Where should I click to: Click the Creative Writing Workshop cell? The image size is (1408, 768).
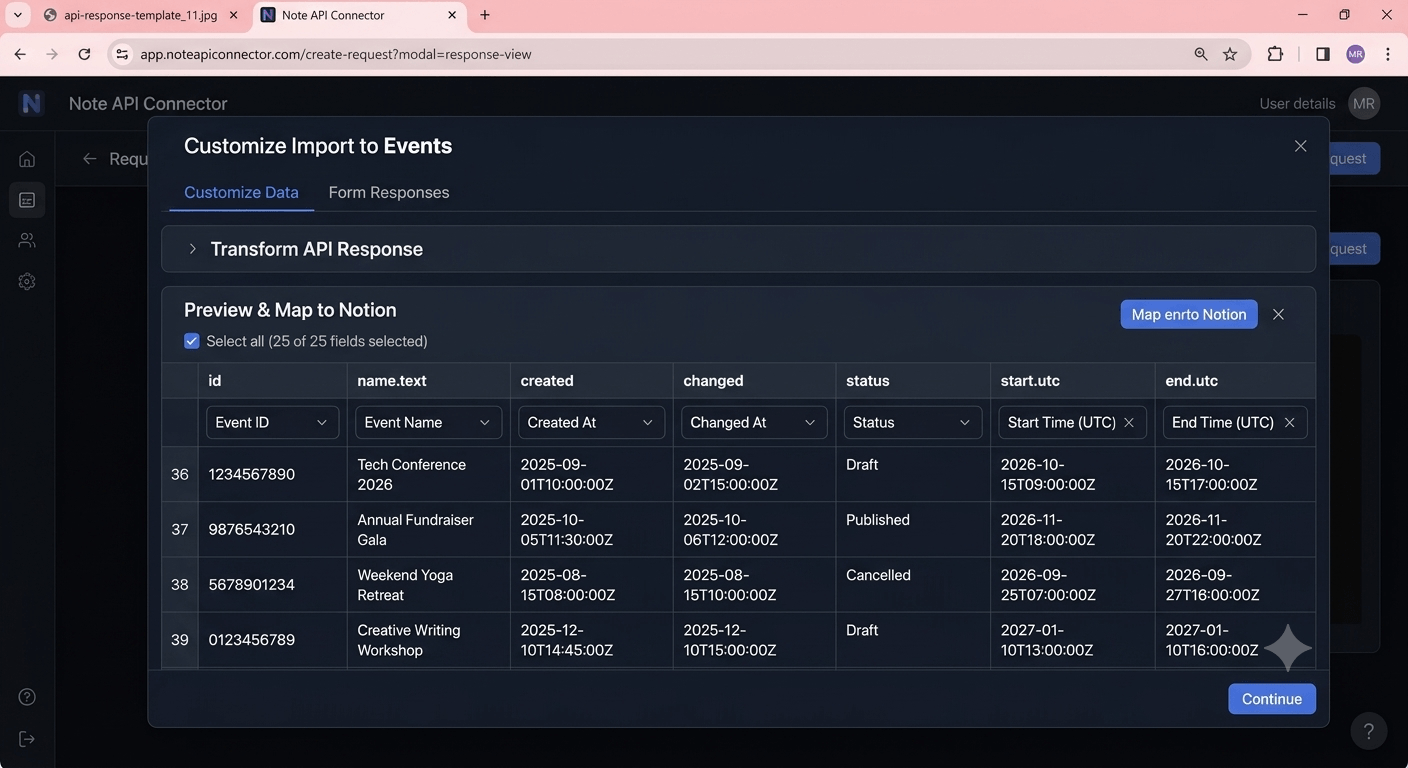pyautogui.click(x=428, y=640)
